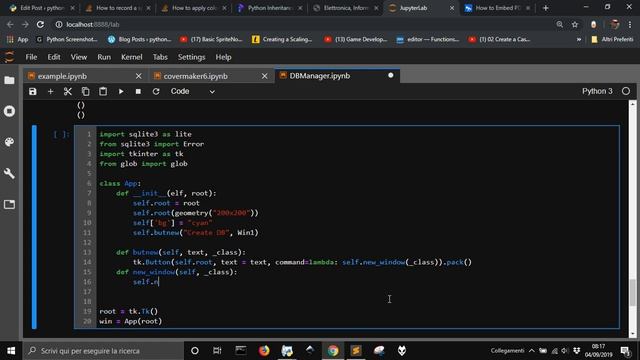
Task: Show running terminals and kernels panel
Action: 9,111
